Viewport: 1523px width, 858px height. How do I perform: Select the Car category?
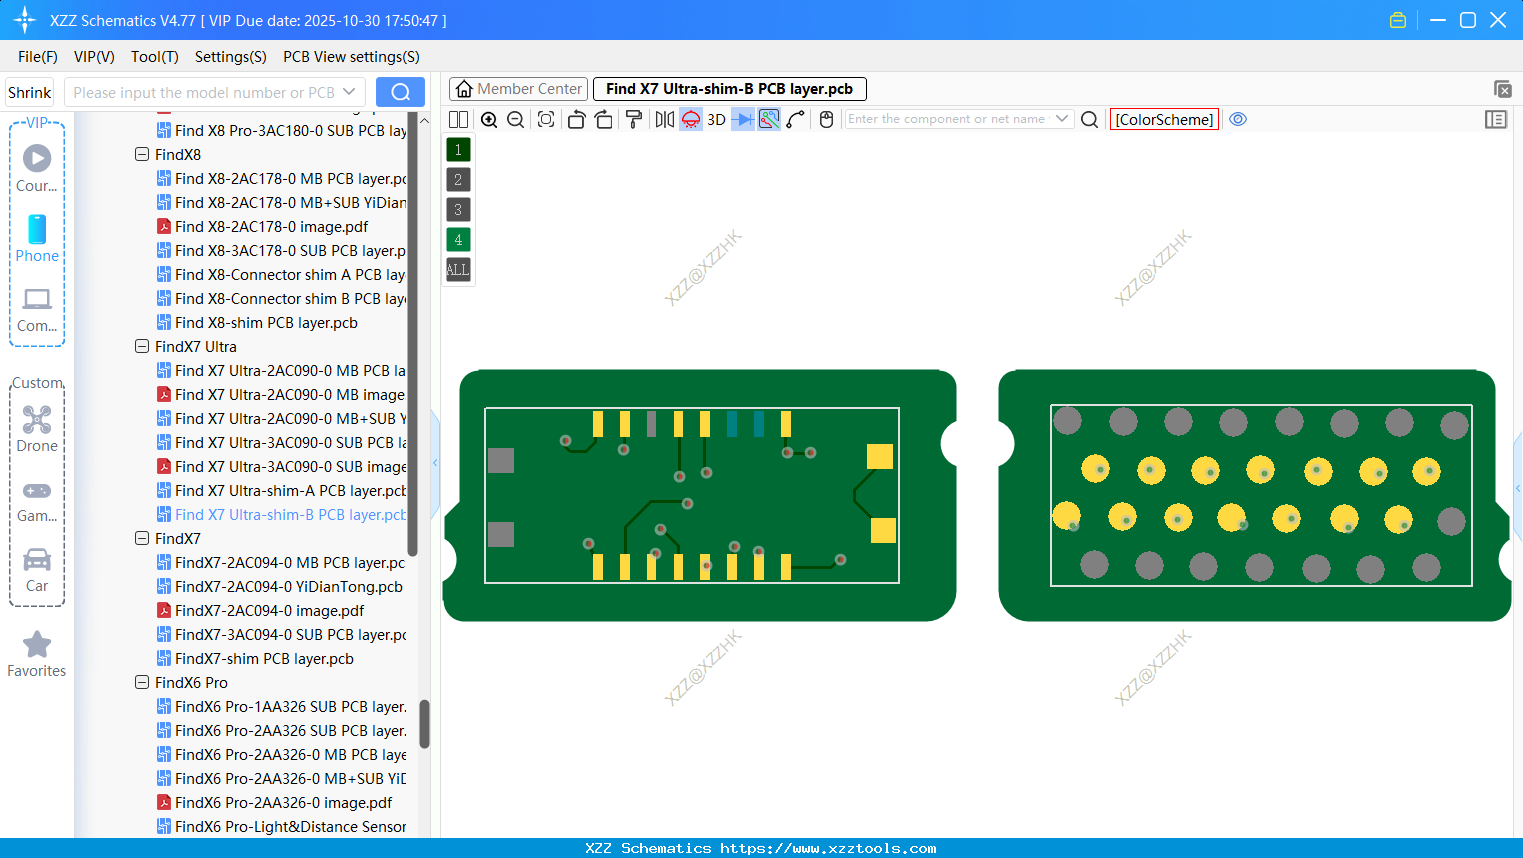click(37, 570)
